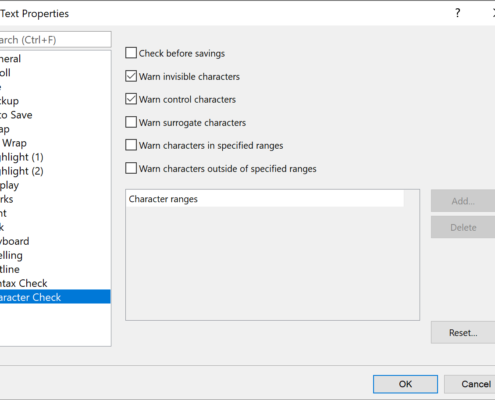Enable Check before savings checkbox

point(131,53)
